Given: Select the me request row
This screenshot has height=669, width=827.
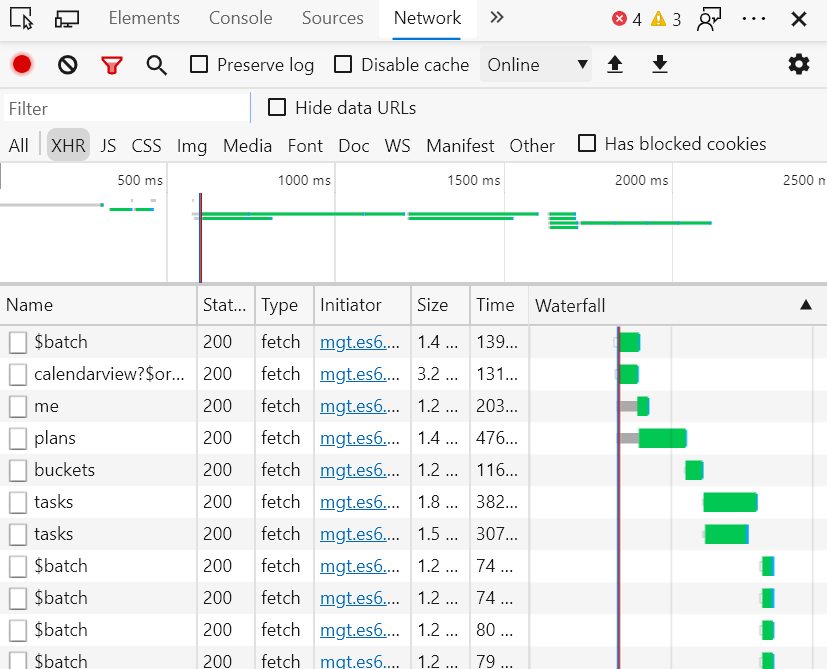Looking at the screenshot, I should [414, 406].
